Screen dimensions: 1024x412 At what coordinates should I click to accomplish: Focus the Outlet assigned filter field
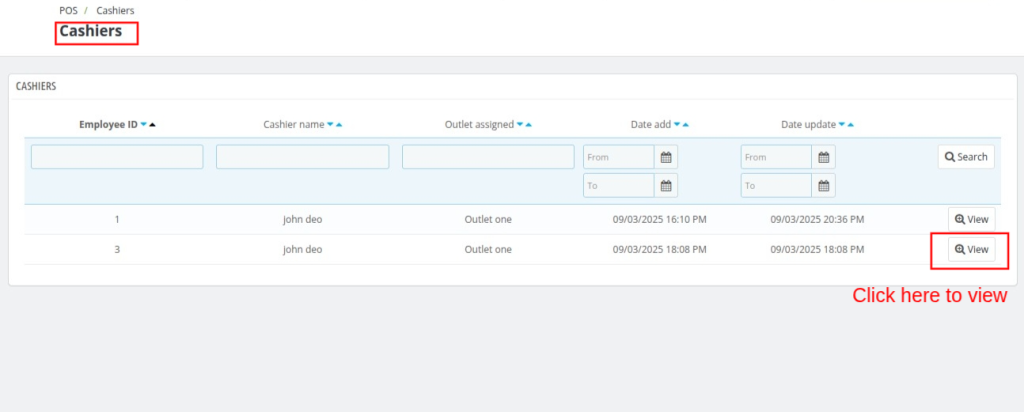click(488, 157)
